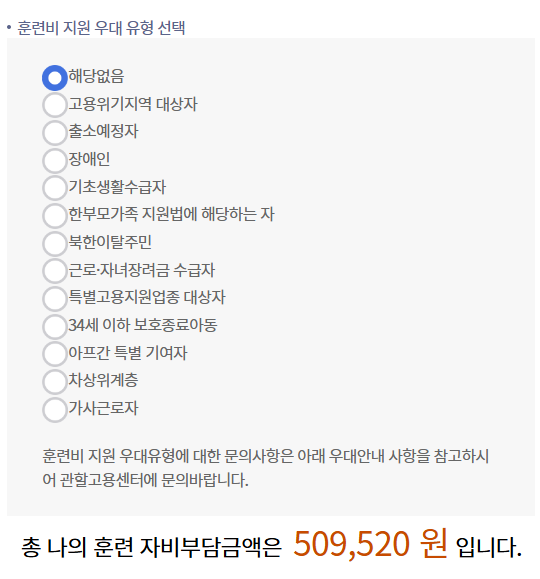Click the 관할고용센터에 문의바랍니다 notice text
Image resolution: width=540 pixels, height=579 pixels.
coord(154,480)
